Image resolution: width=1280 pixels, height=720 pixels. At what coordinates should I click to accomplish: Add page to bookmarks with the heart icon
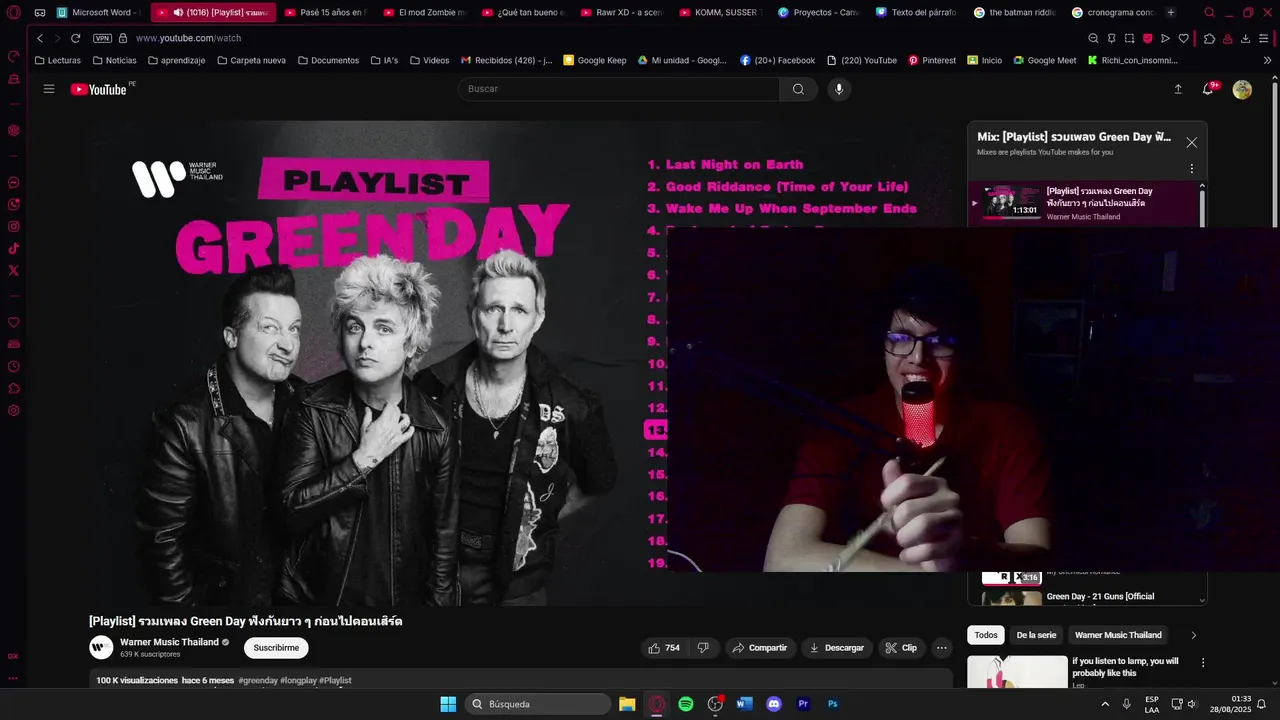1183,38
